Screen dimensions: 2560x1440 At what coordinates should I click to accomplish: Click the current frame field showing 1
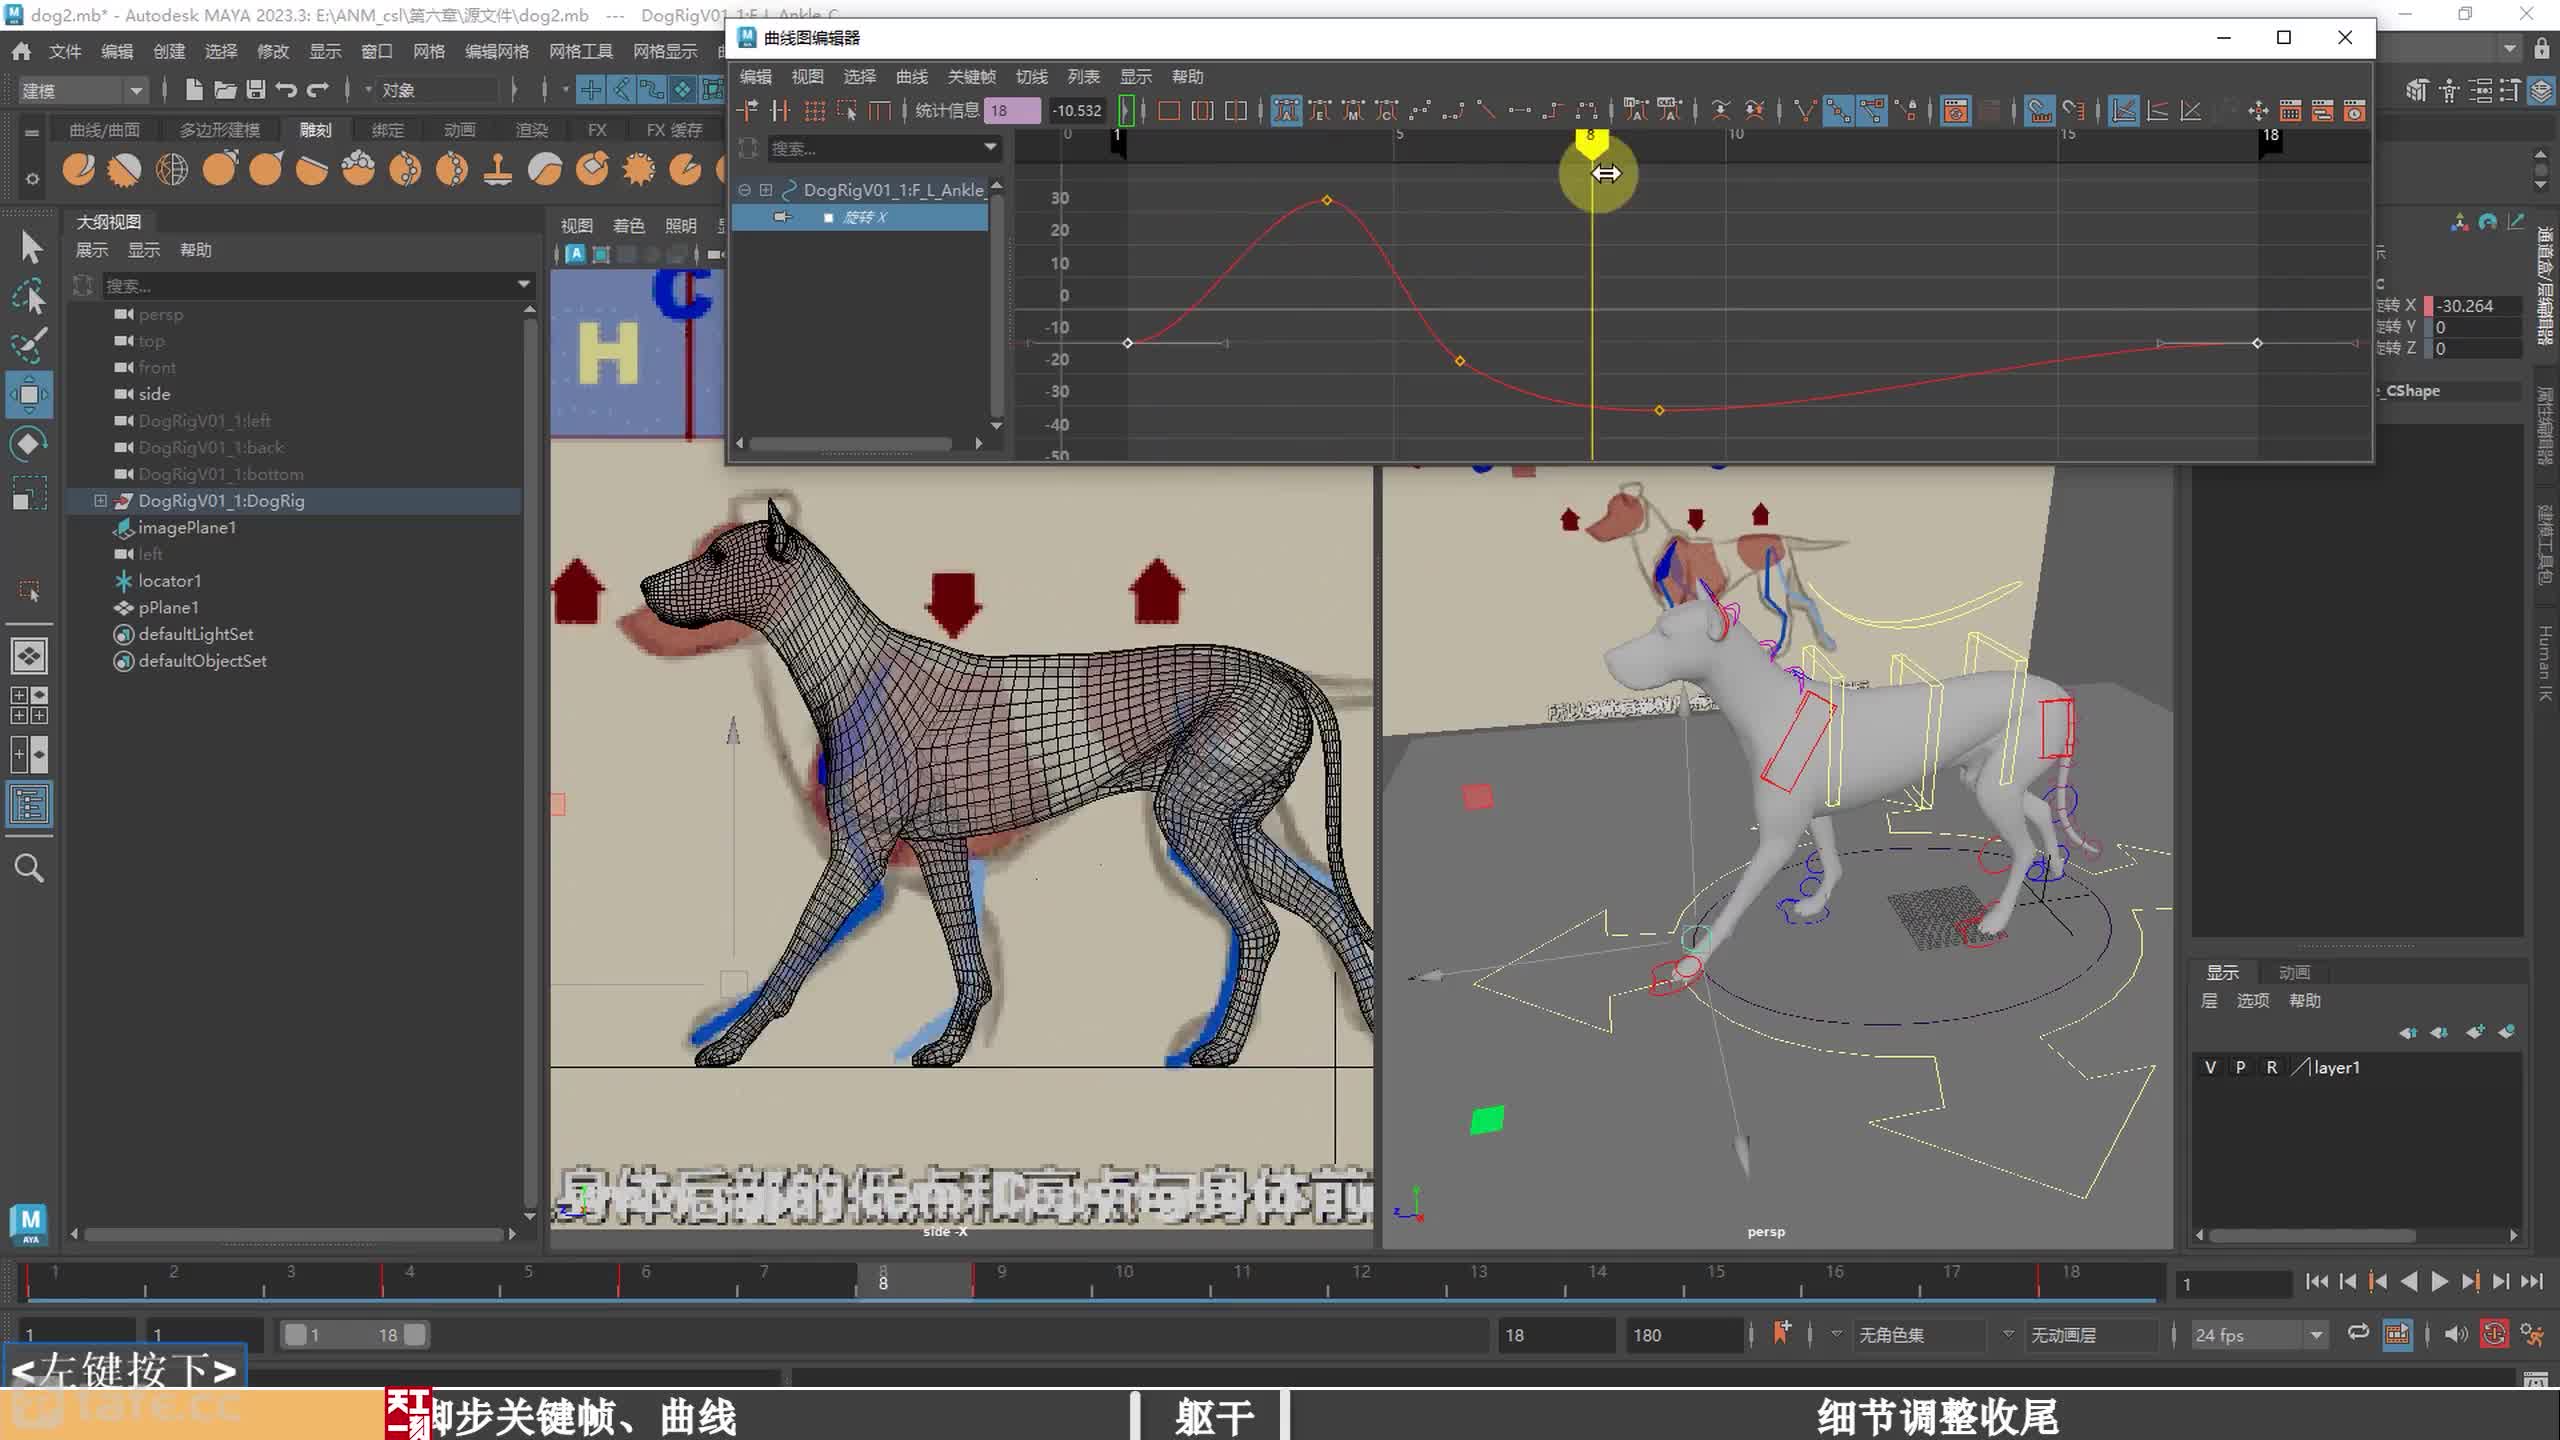click(x=2232, y=1284)
